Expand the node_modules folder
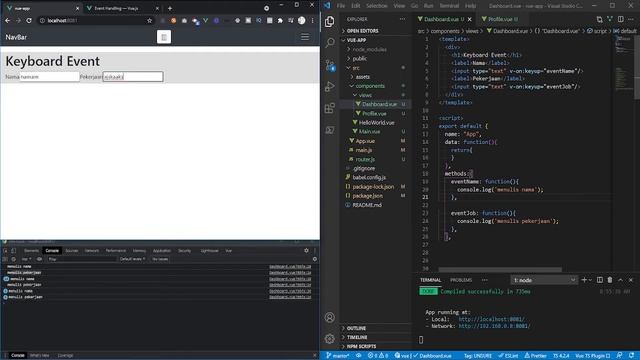Screen dimensions: 640x360 point(375,49)
